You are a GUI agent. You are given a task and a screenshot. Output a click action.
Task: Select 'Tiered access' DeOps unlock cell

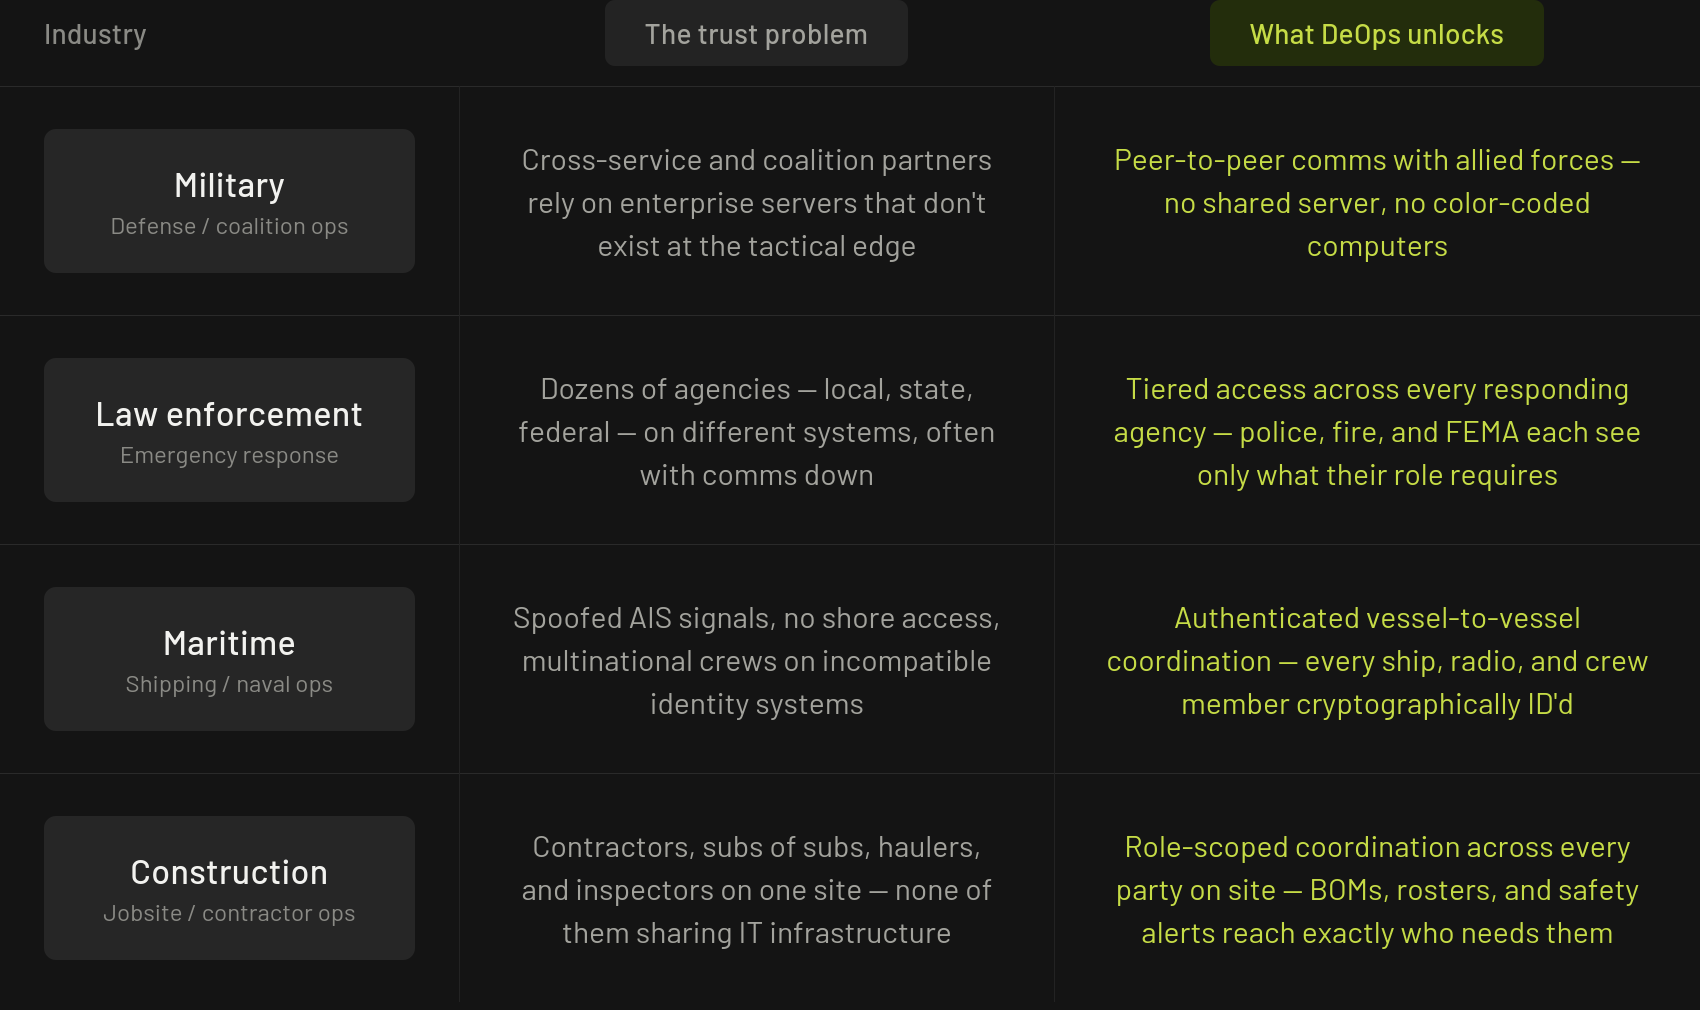coord(1377,432)
